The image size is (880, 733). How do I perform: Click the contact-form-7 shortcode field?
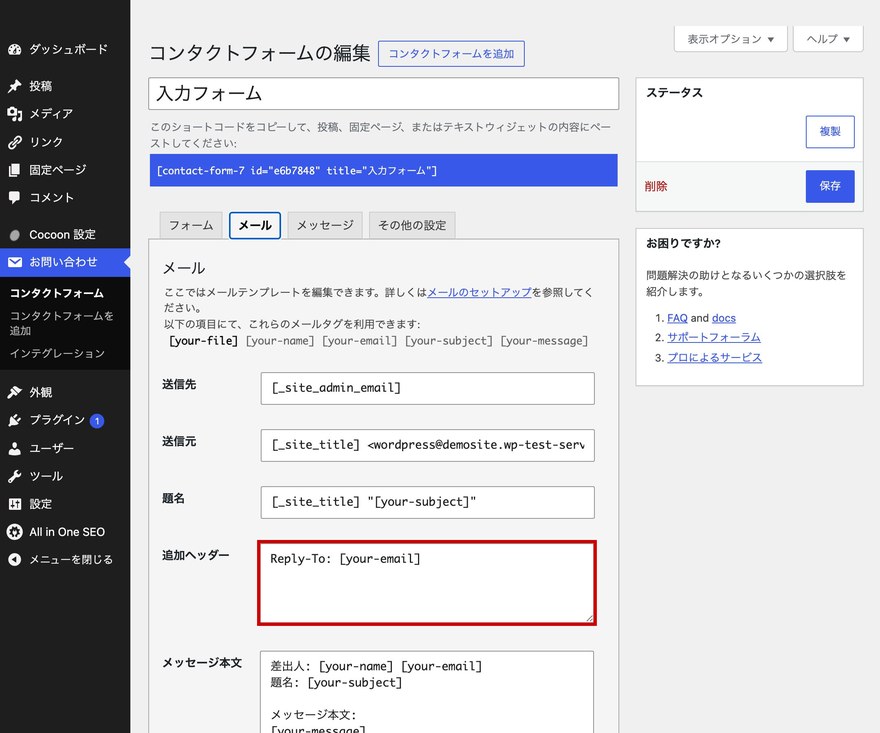tap(383, 170)
